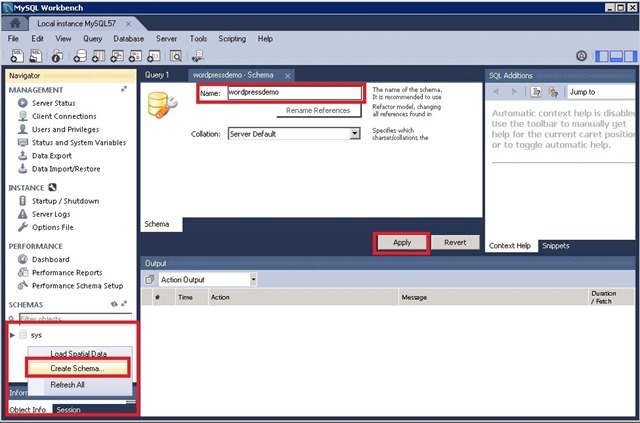640x423 pixels.
Task: Select the sys schema
Action: [x=36, y=335]
